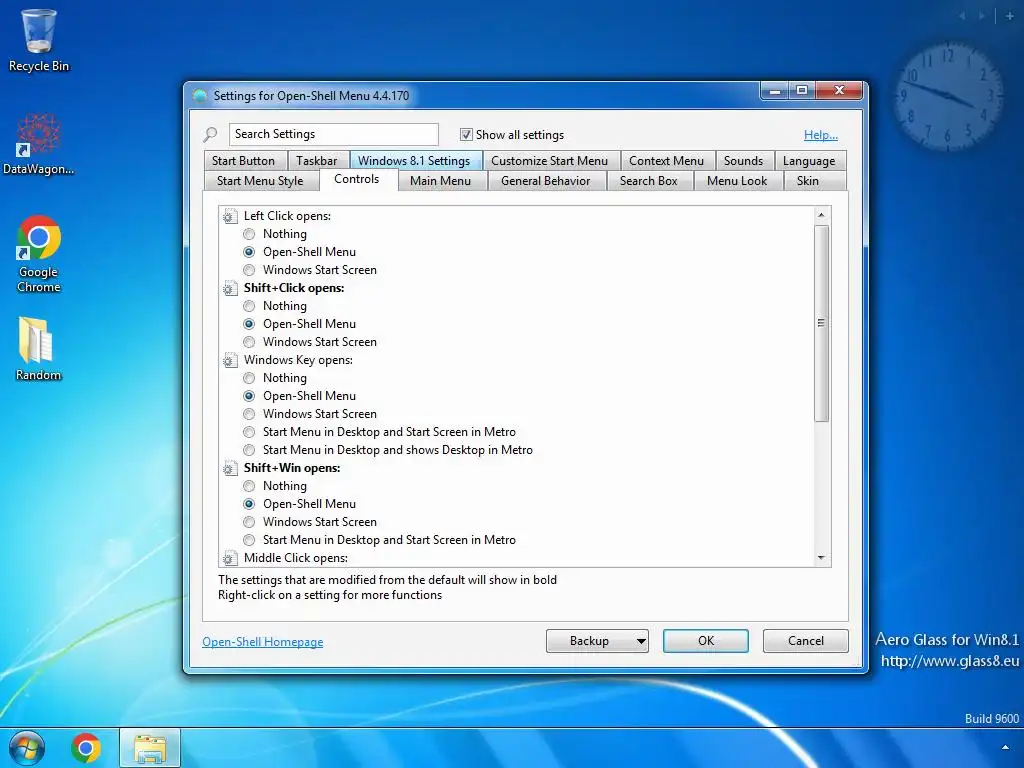Viewport: 1024px width, 768px height.
Task: Click the Shift+Click opens setting label
Action: click(x=294, y=288)
